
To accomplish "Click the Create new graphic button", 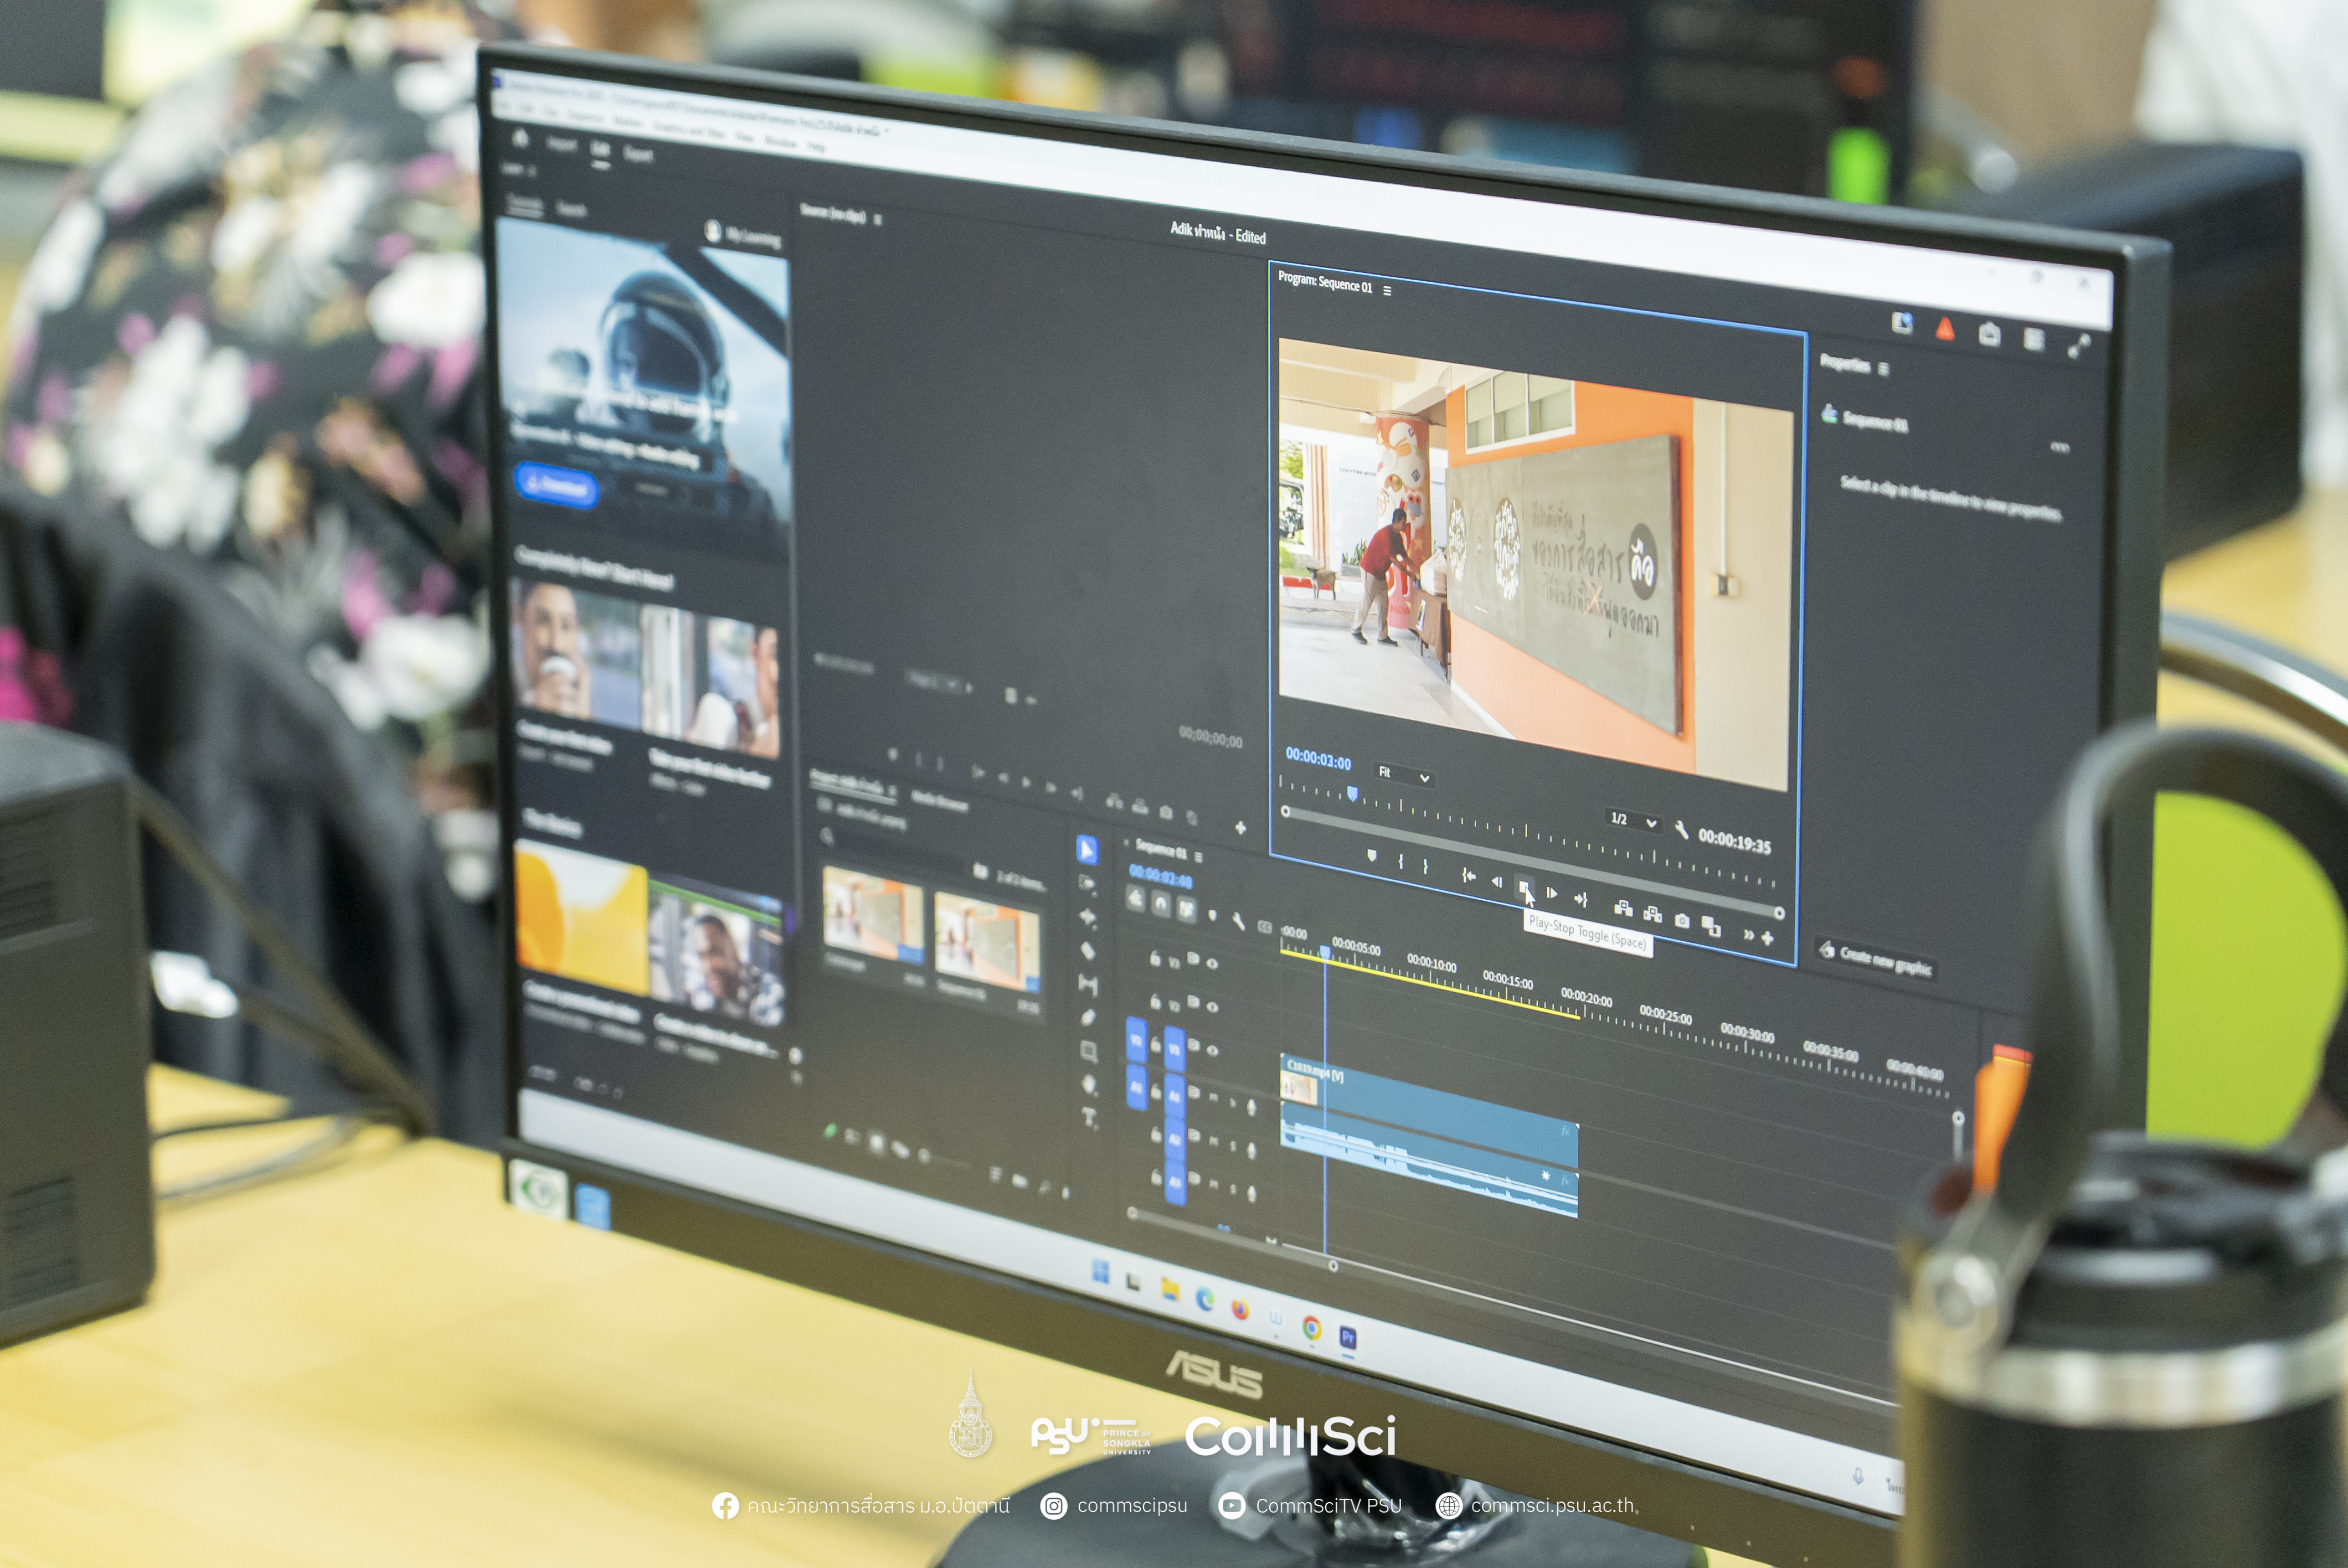I will pyautogui.click(x=1876, y=958).
